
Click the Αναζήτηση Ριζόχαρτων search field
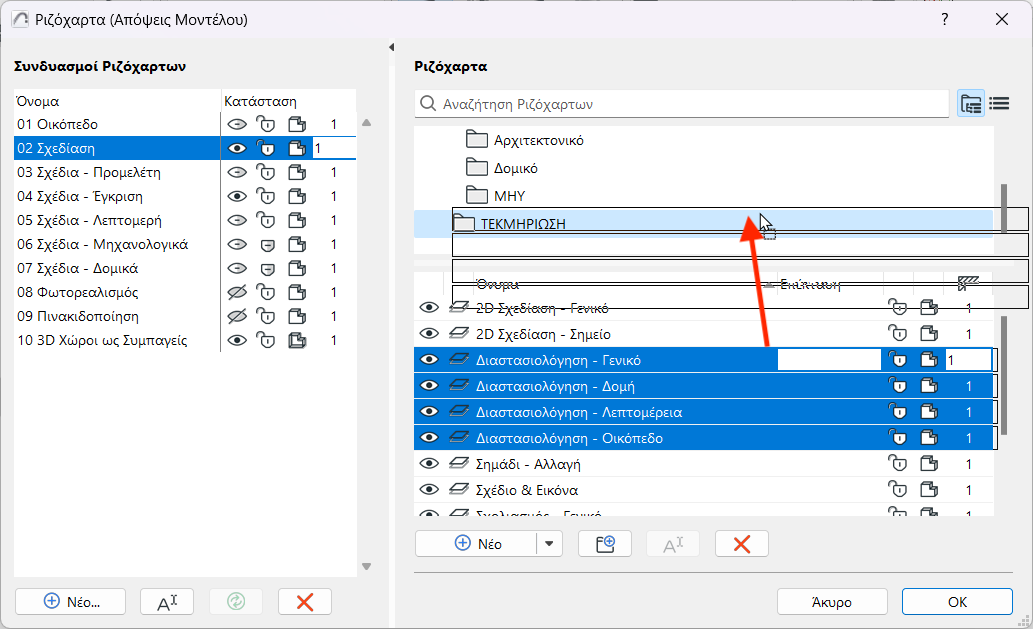690,104
